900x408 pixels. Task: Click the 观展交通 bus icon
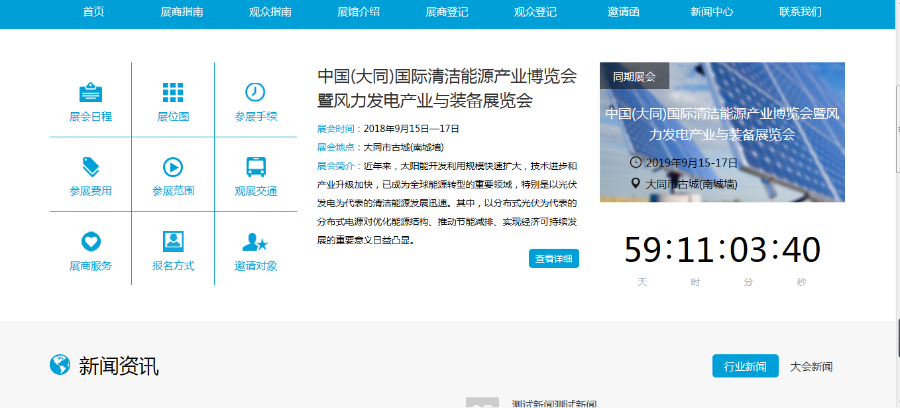255,167
